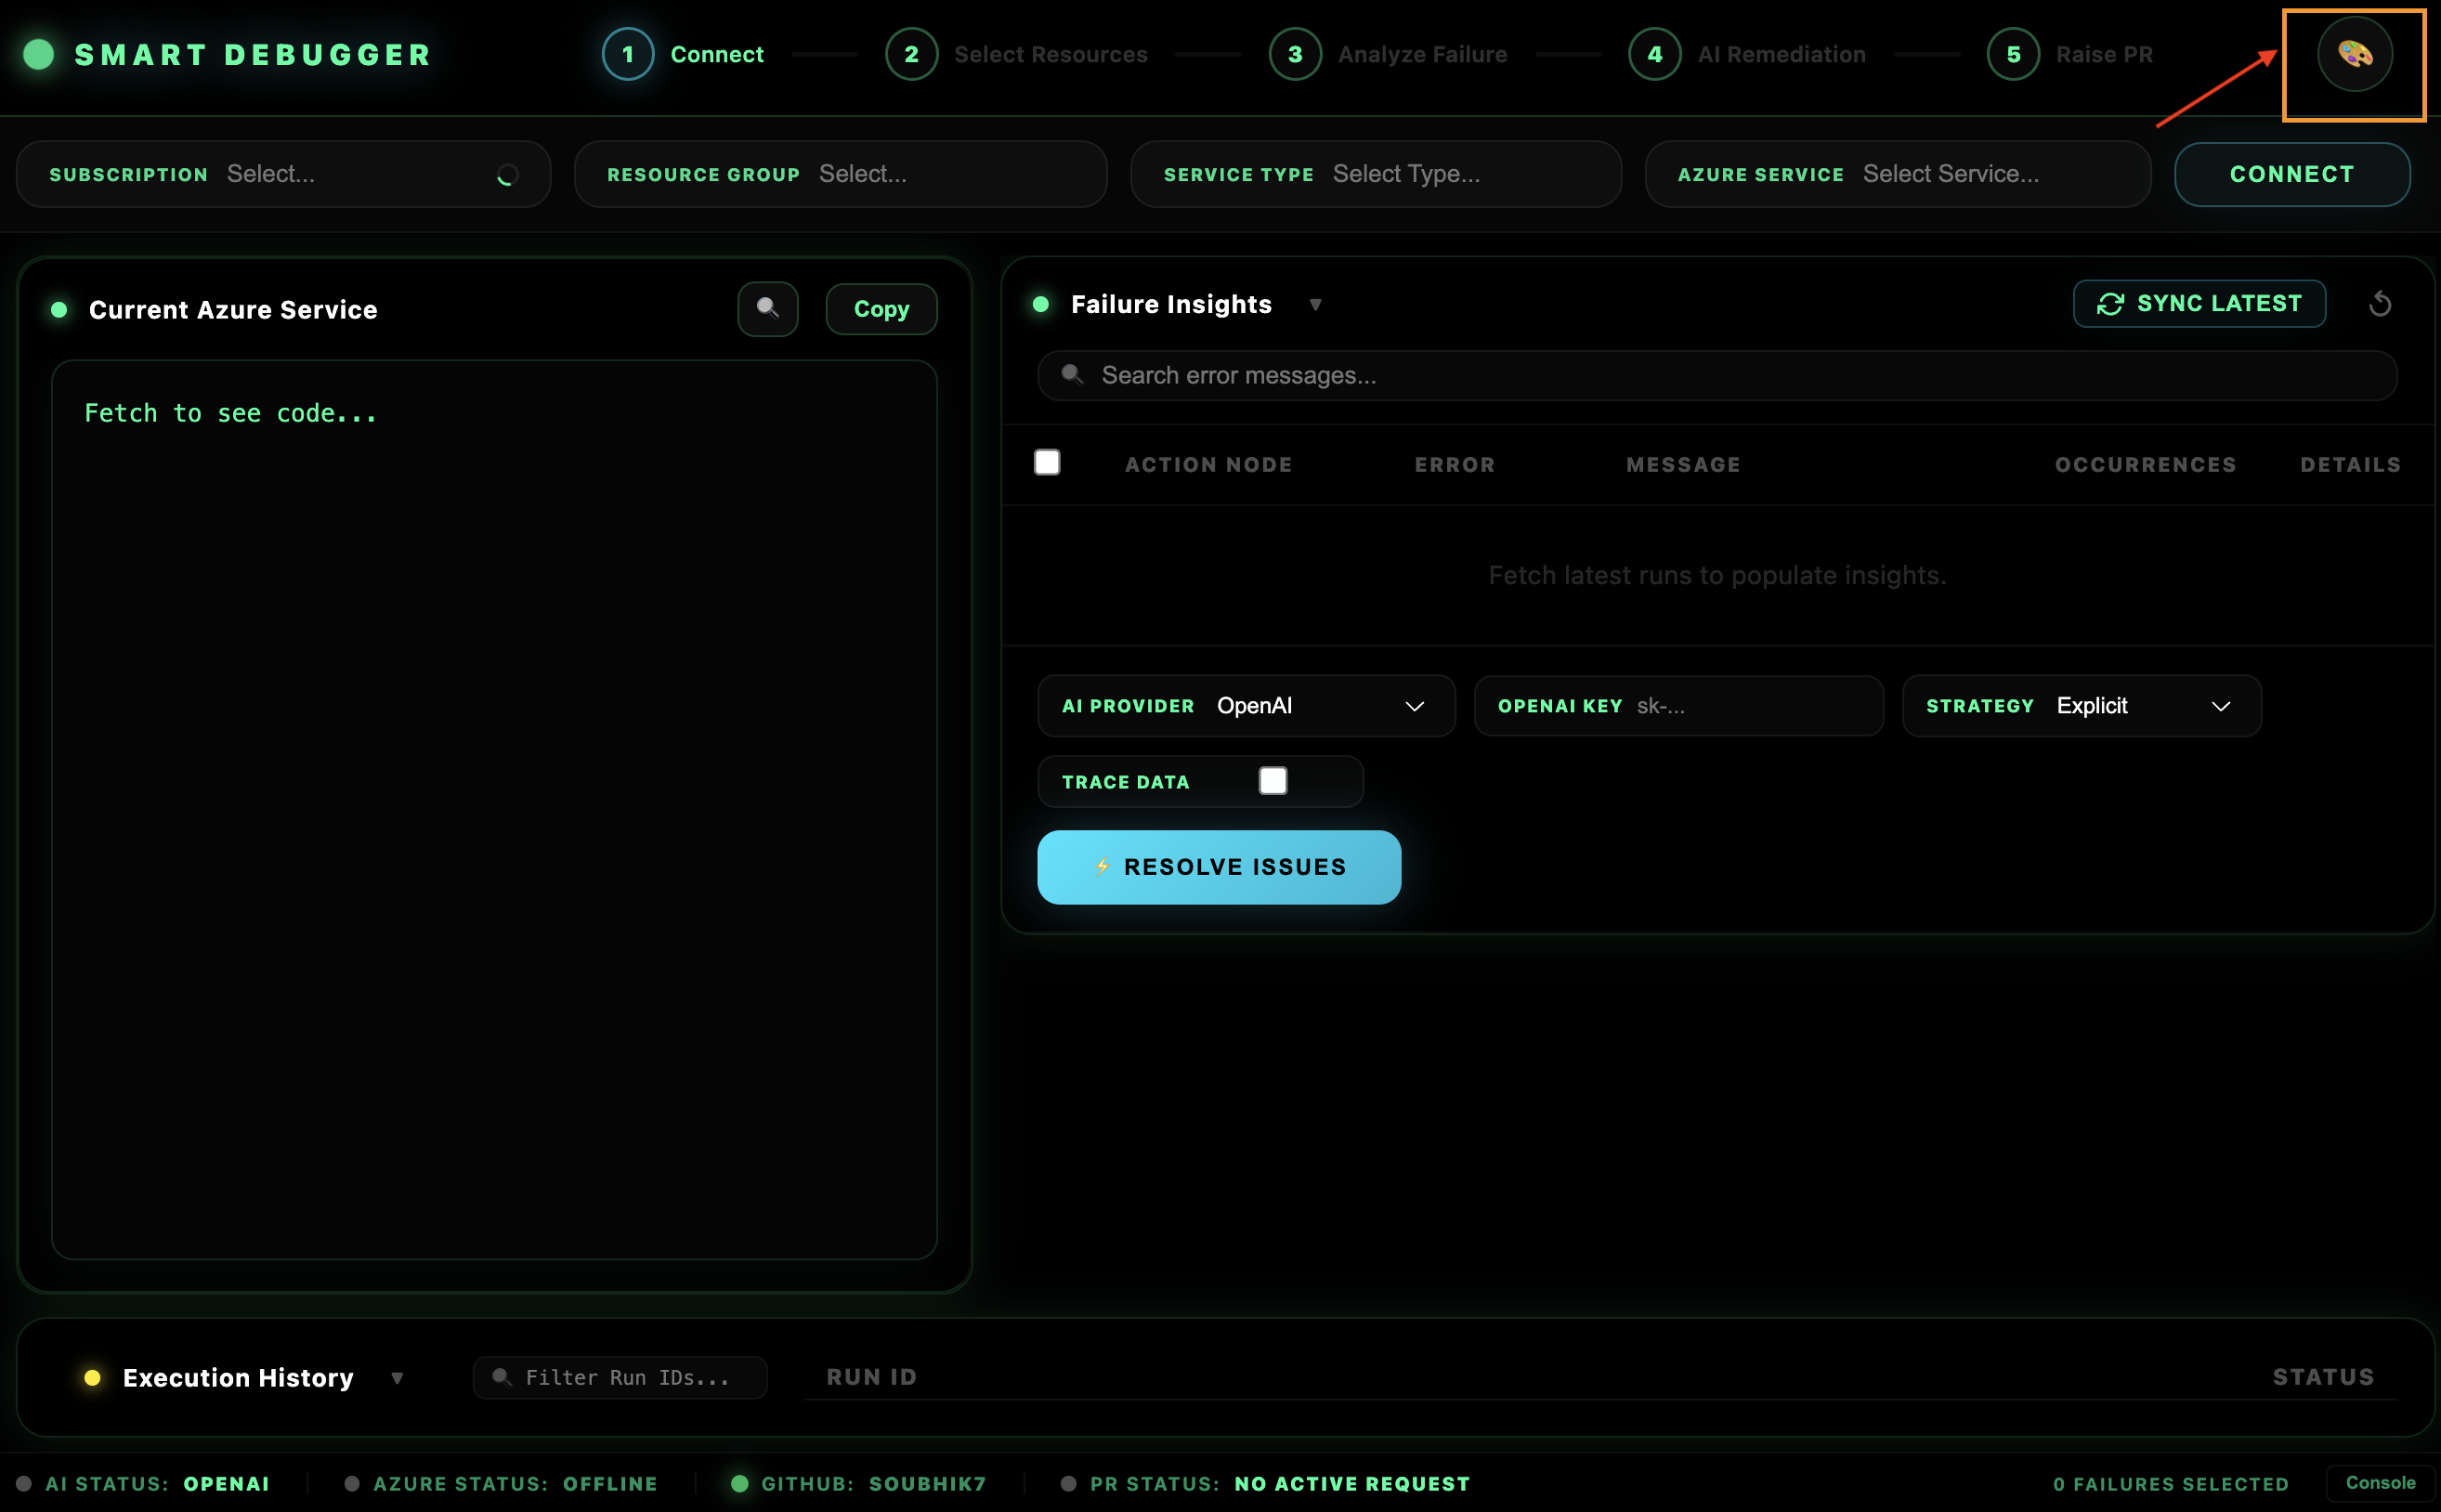Viewport: 2441px width, 1512px height.
Task: Go to step 4 AI Remediation
Action: coord(1747,54)
